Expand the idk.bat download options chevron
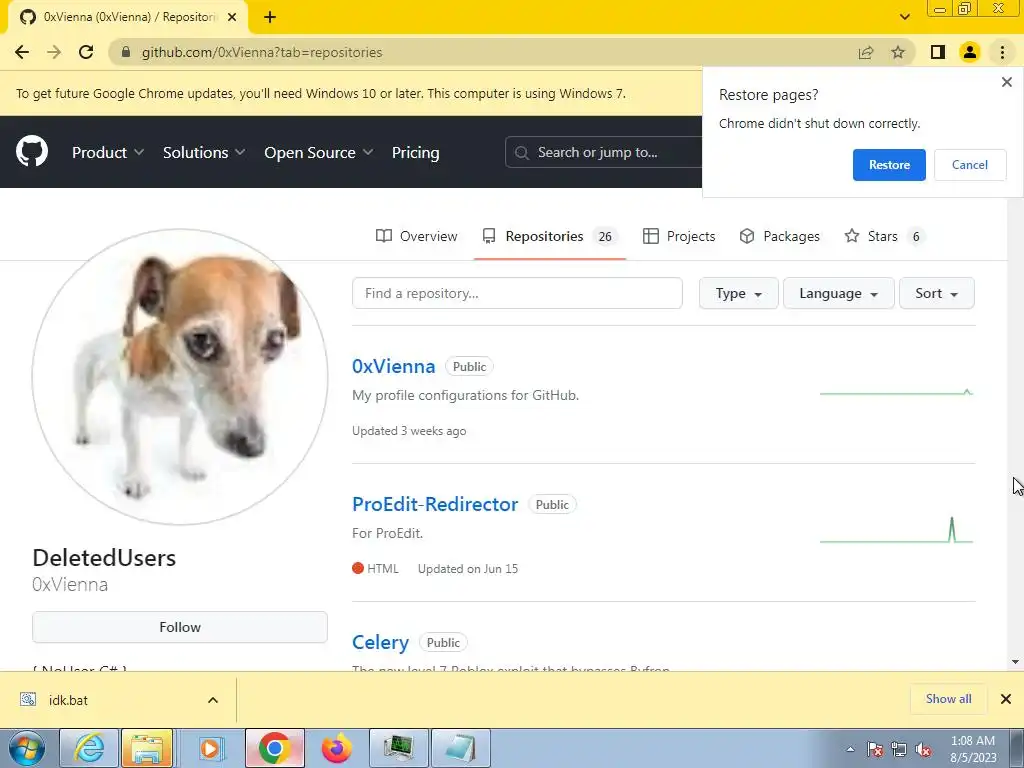The image size is (1024, 768). pos(213,700)
